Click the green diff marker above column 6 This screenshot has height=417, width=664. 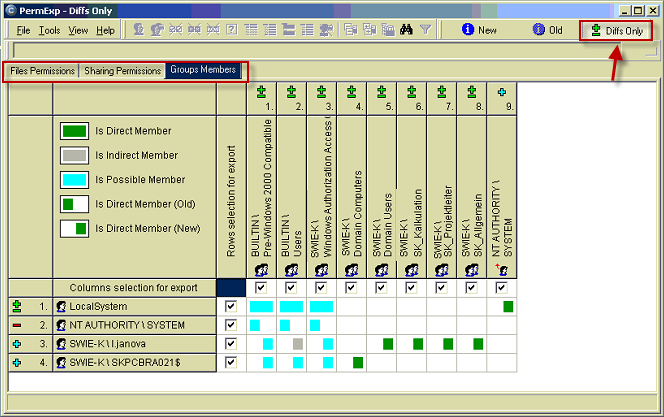[412, 91]
